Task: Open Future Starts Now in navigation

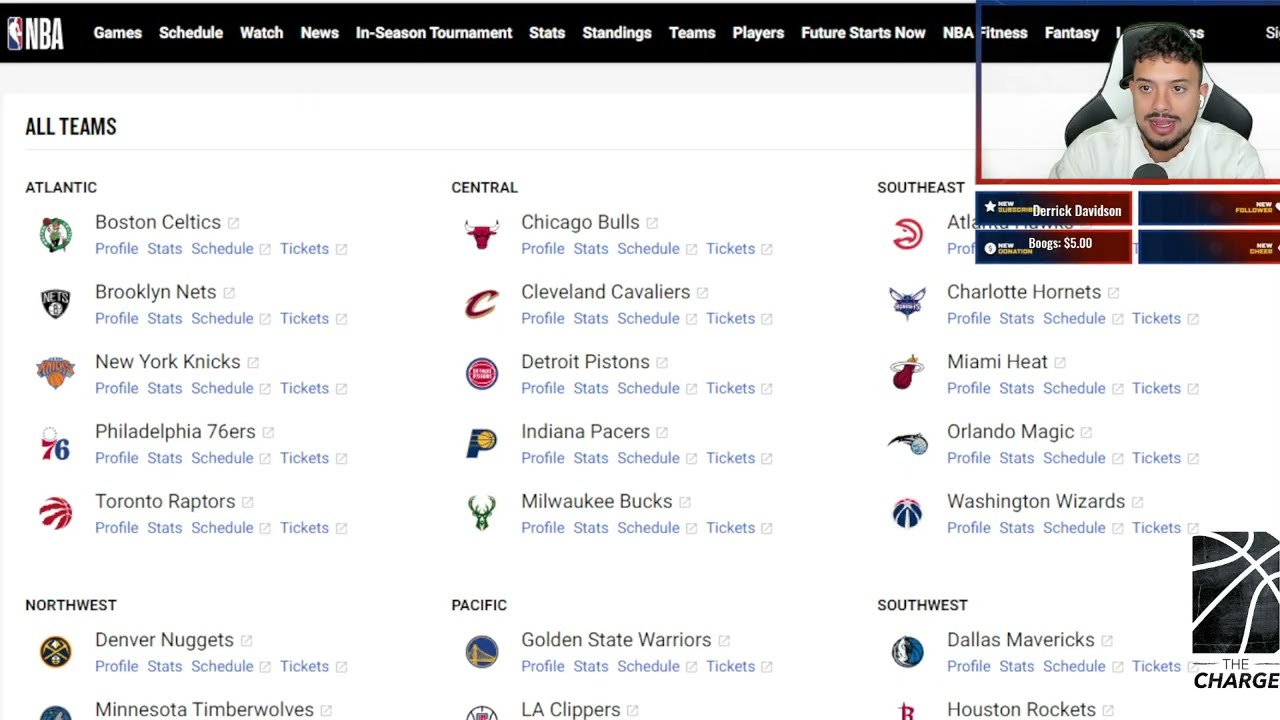Action: pyautogui.click(x=863, y=33)
